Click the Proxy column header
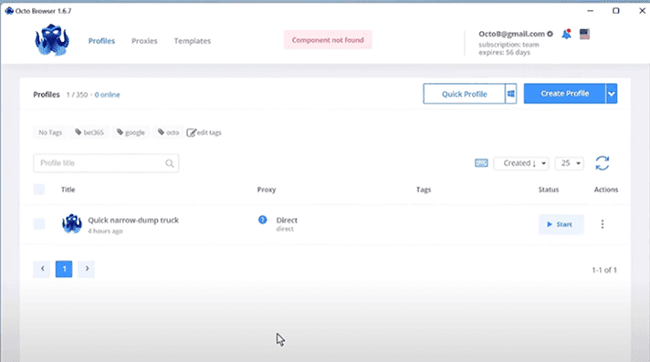The height and width of the screenshot is (362, 650). [267, 190]
